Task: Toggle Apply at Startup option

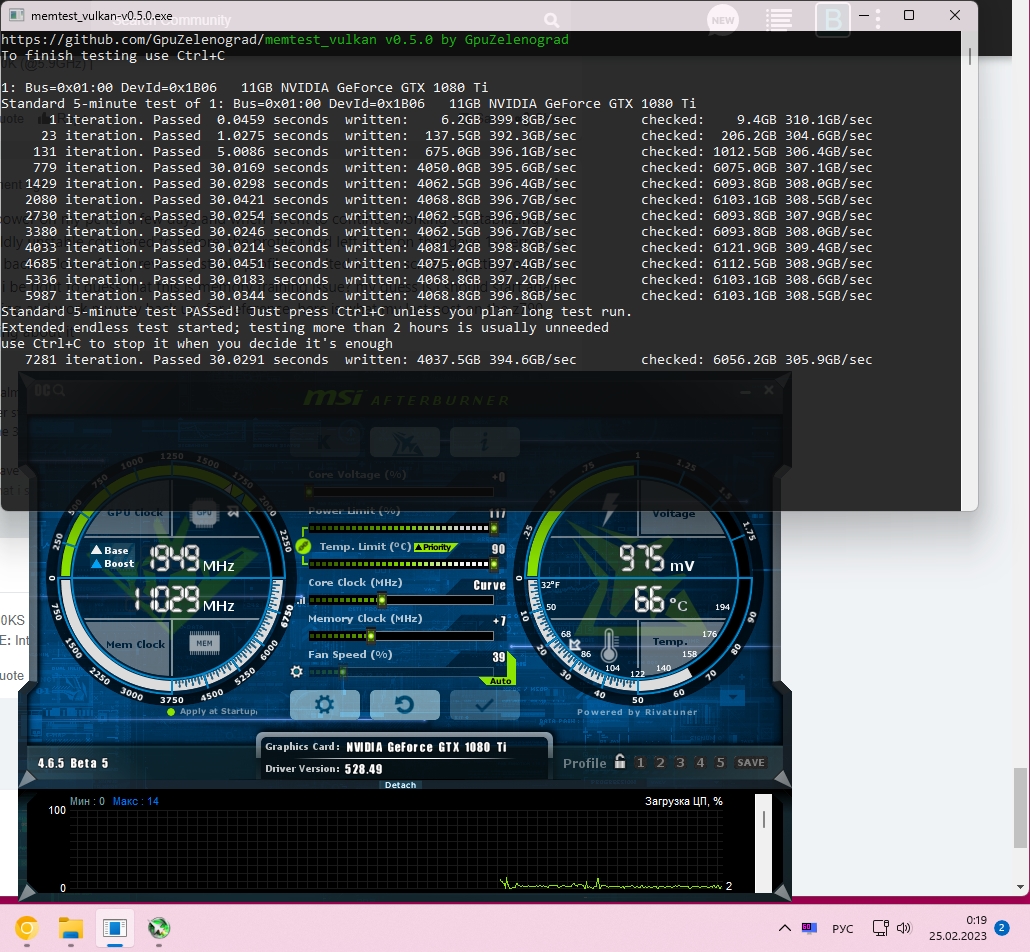Action: 213,712
